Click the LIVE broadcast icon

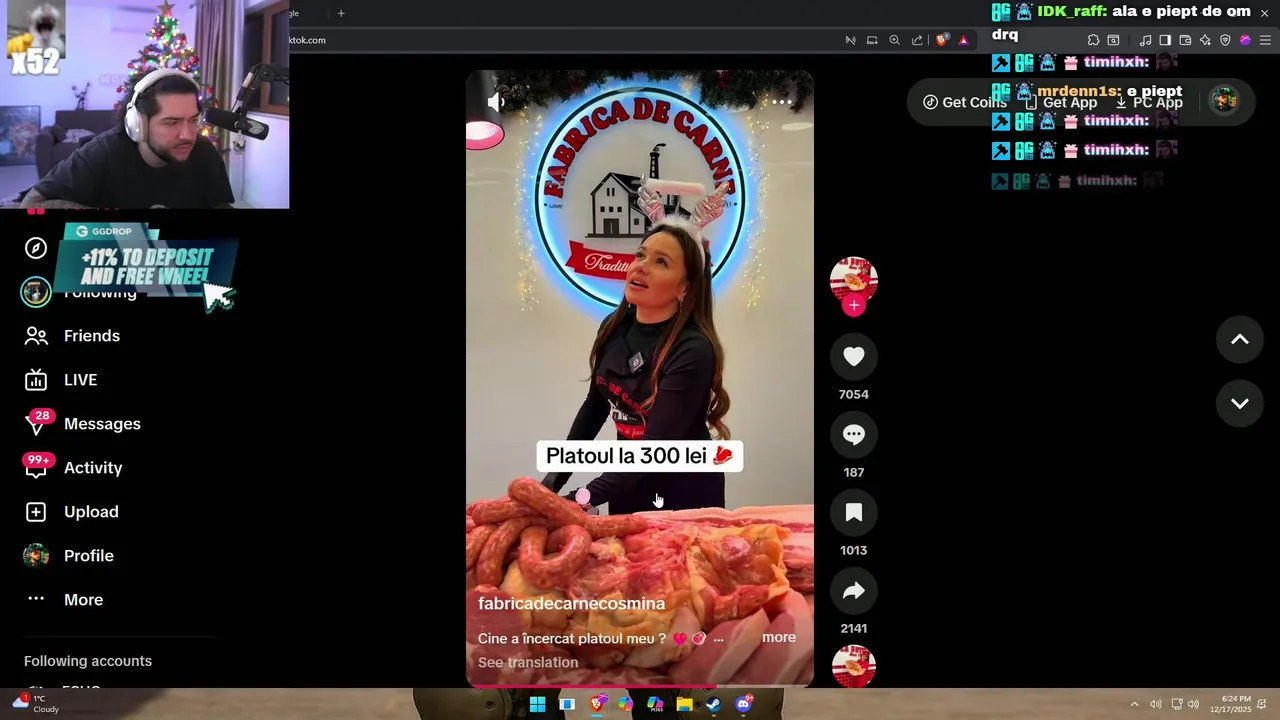click(36, 380)
